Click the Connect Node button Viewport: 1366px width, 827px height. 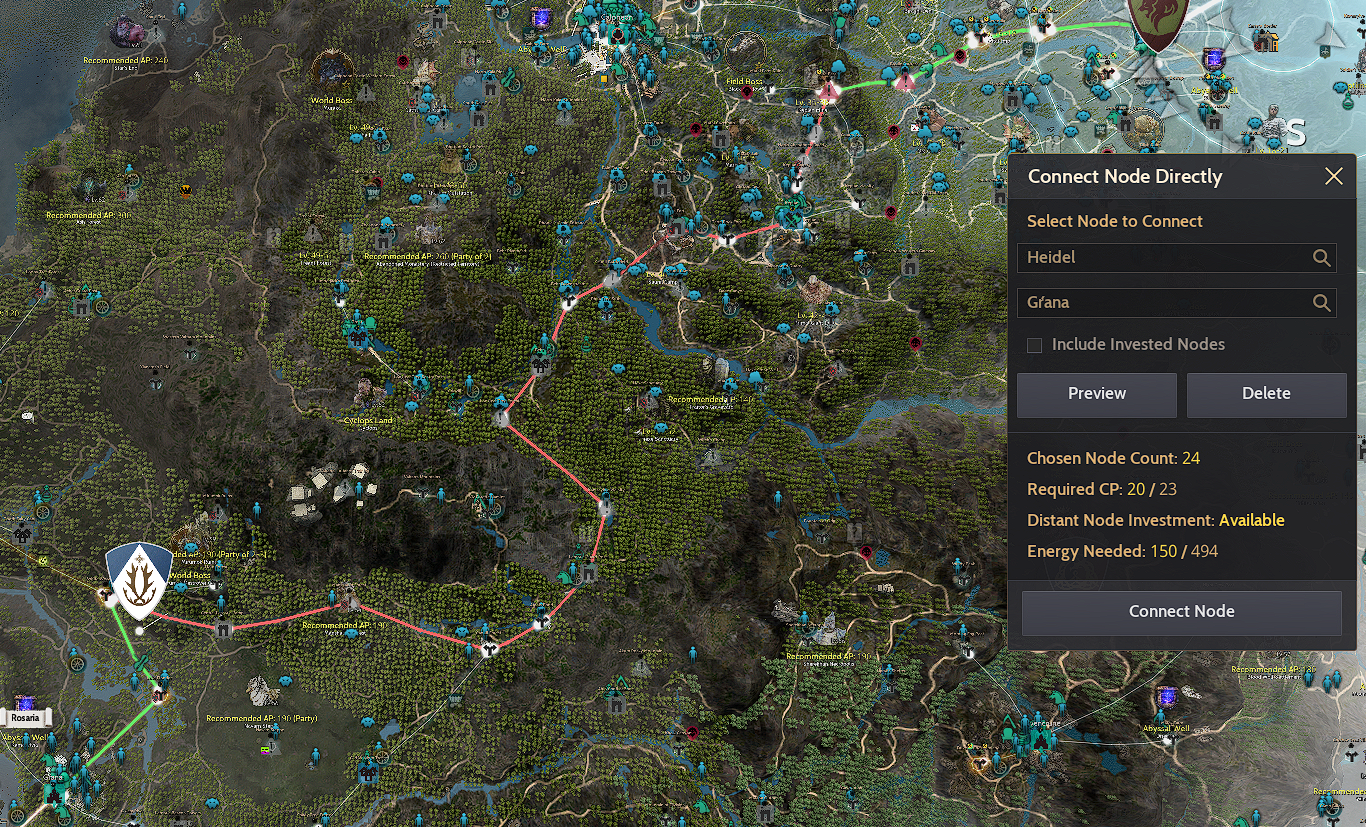(1182, 612)
